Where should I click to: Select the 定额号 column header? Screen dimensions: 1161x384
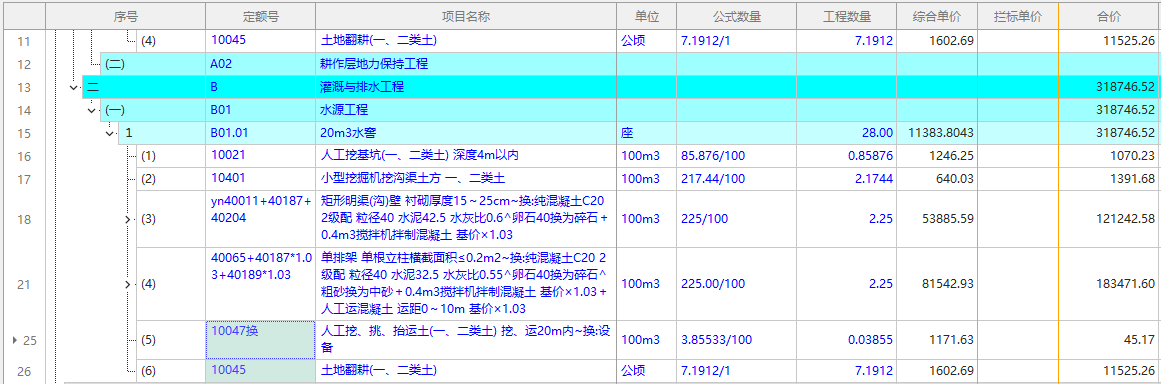coord(261,16)
